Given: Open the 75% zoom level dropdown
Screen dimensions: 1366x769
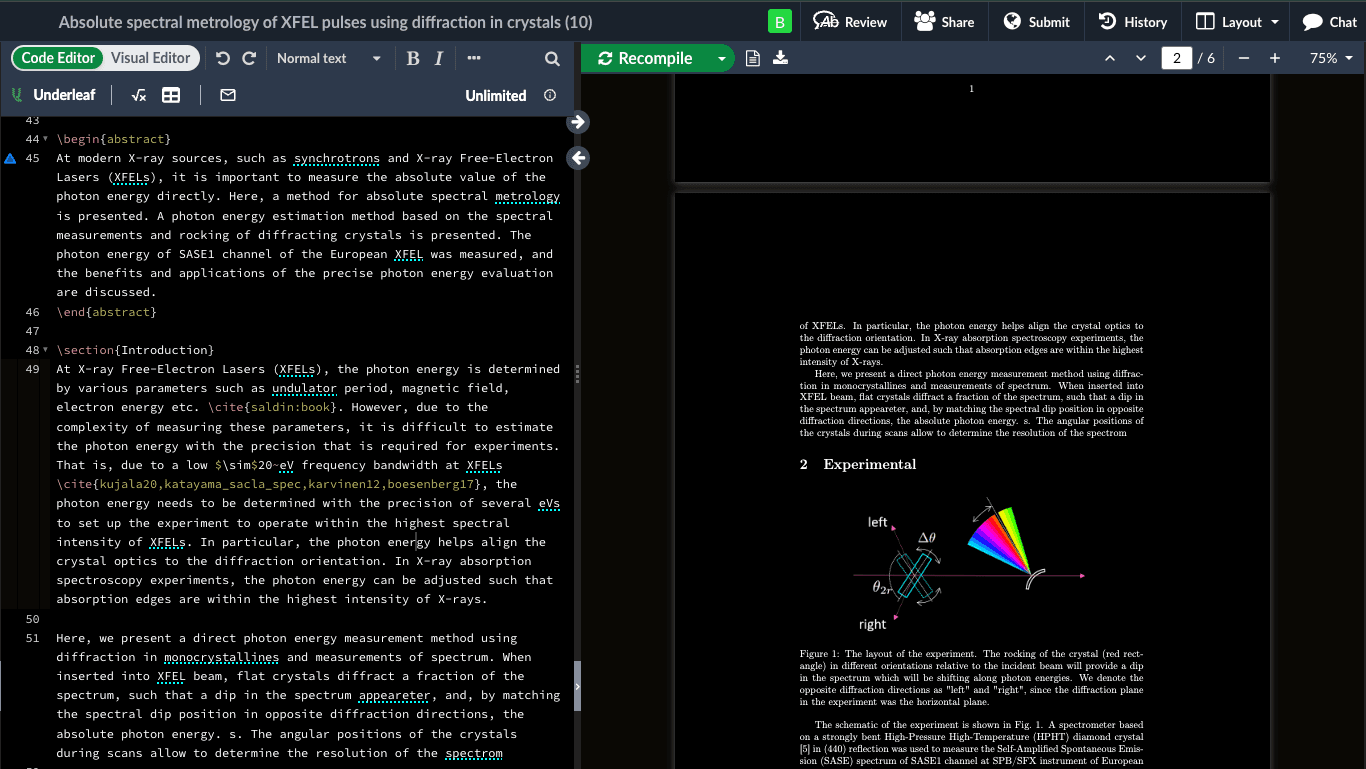Looking at the screenshot, I should 1331,58.
